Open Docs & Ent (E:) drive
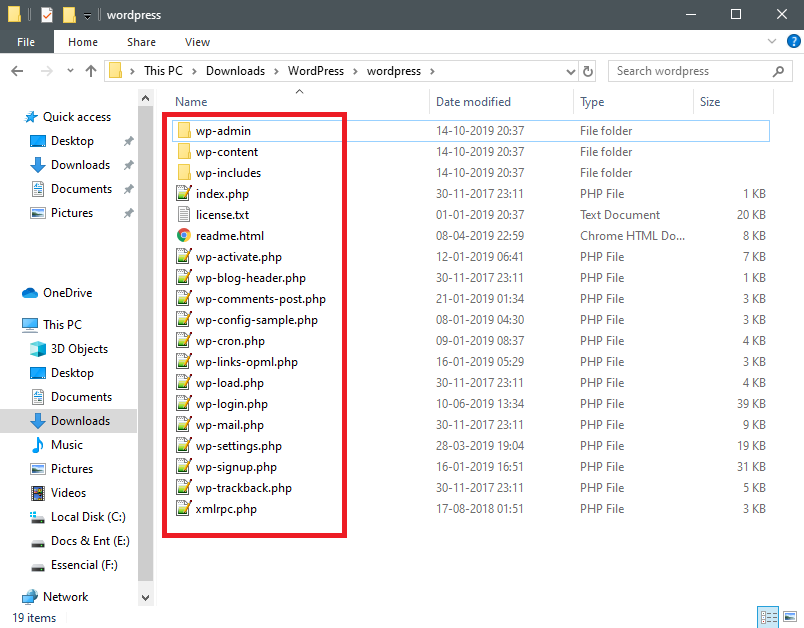804x628 pixels. coord(90,541)
